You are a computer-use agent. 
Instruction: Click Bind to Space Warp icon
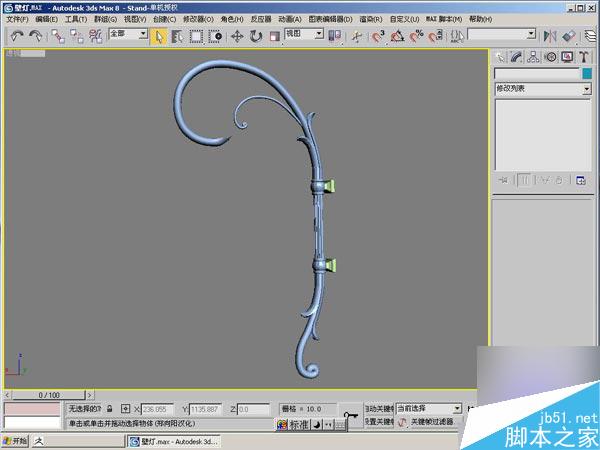[x=95, y=36]
